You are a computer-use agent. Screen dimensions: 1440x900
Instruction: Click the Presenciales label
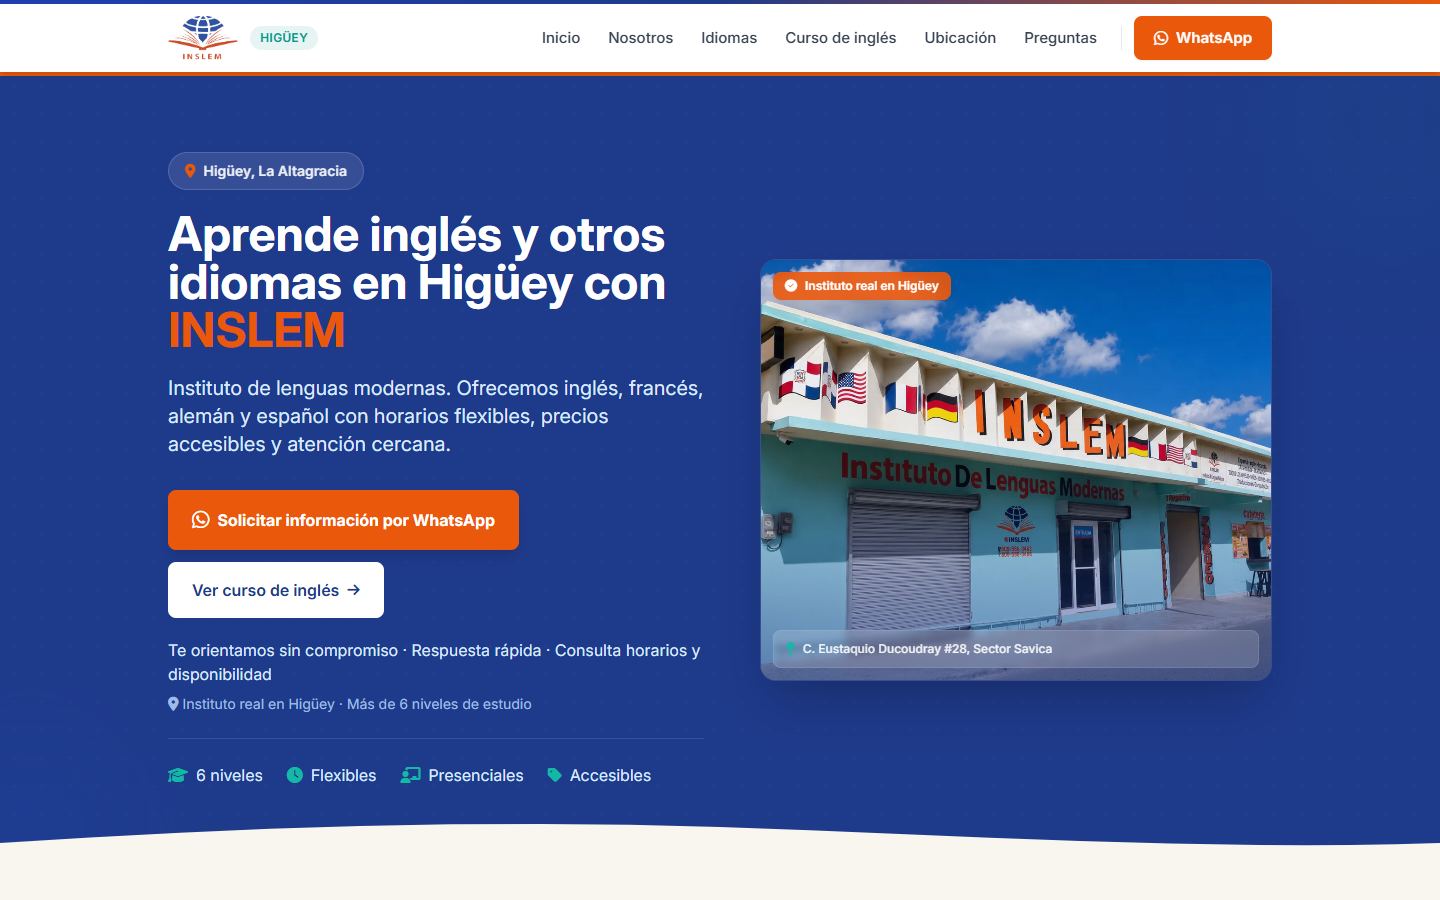click(x=476, y=775)
